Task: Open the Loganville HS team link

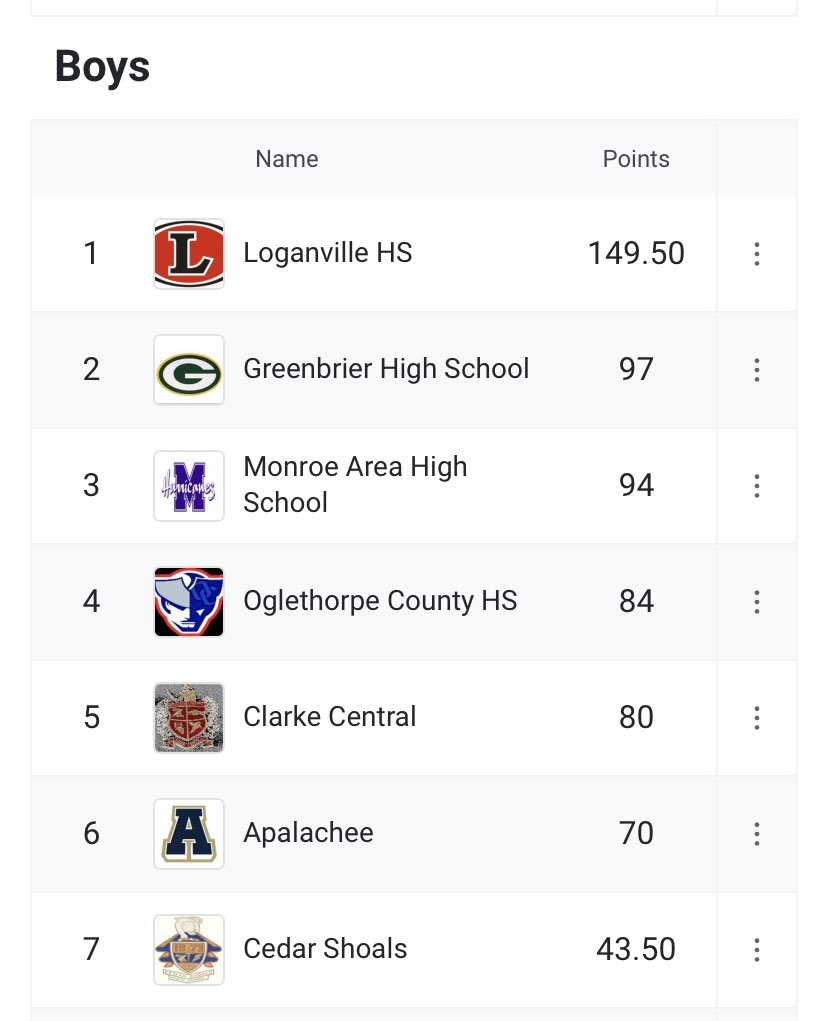Action: 327,253
